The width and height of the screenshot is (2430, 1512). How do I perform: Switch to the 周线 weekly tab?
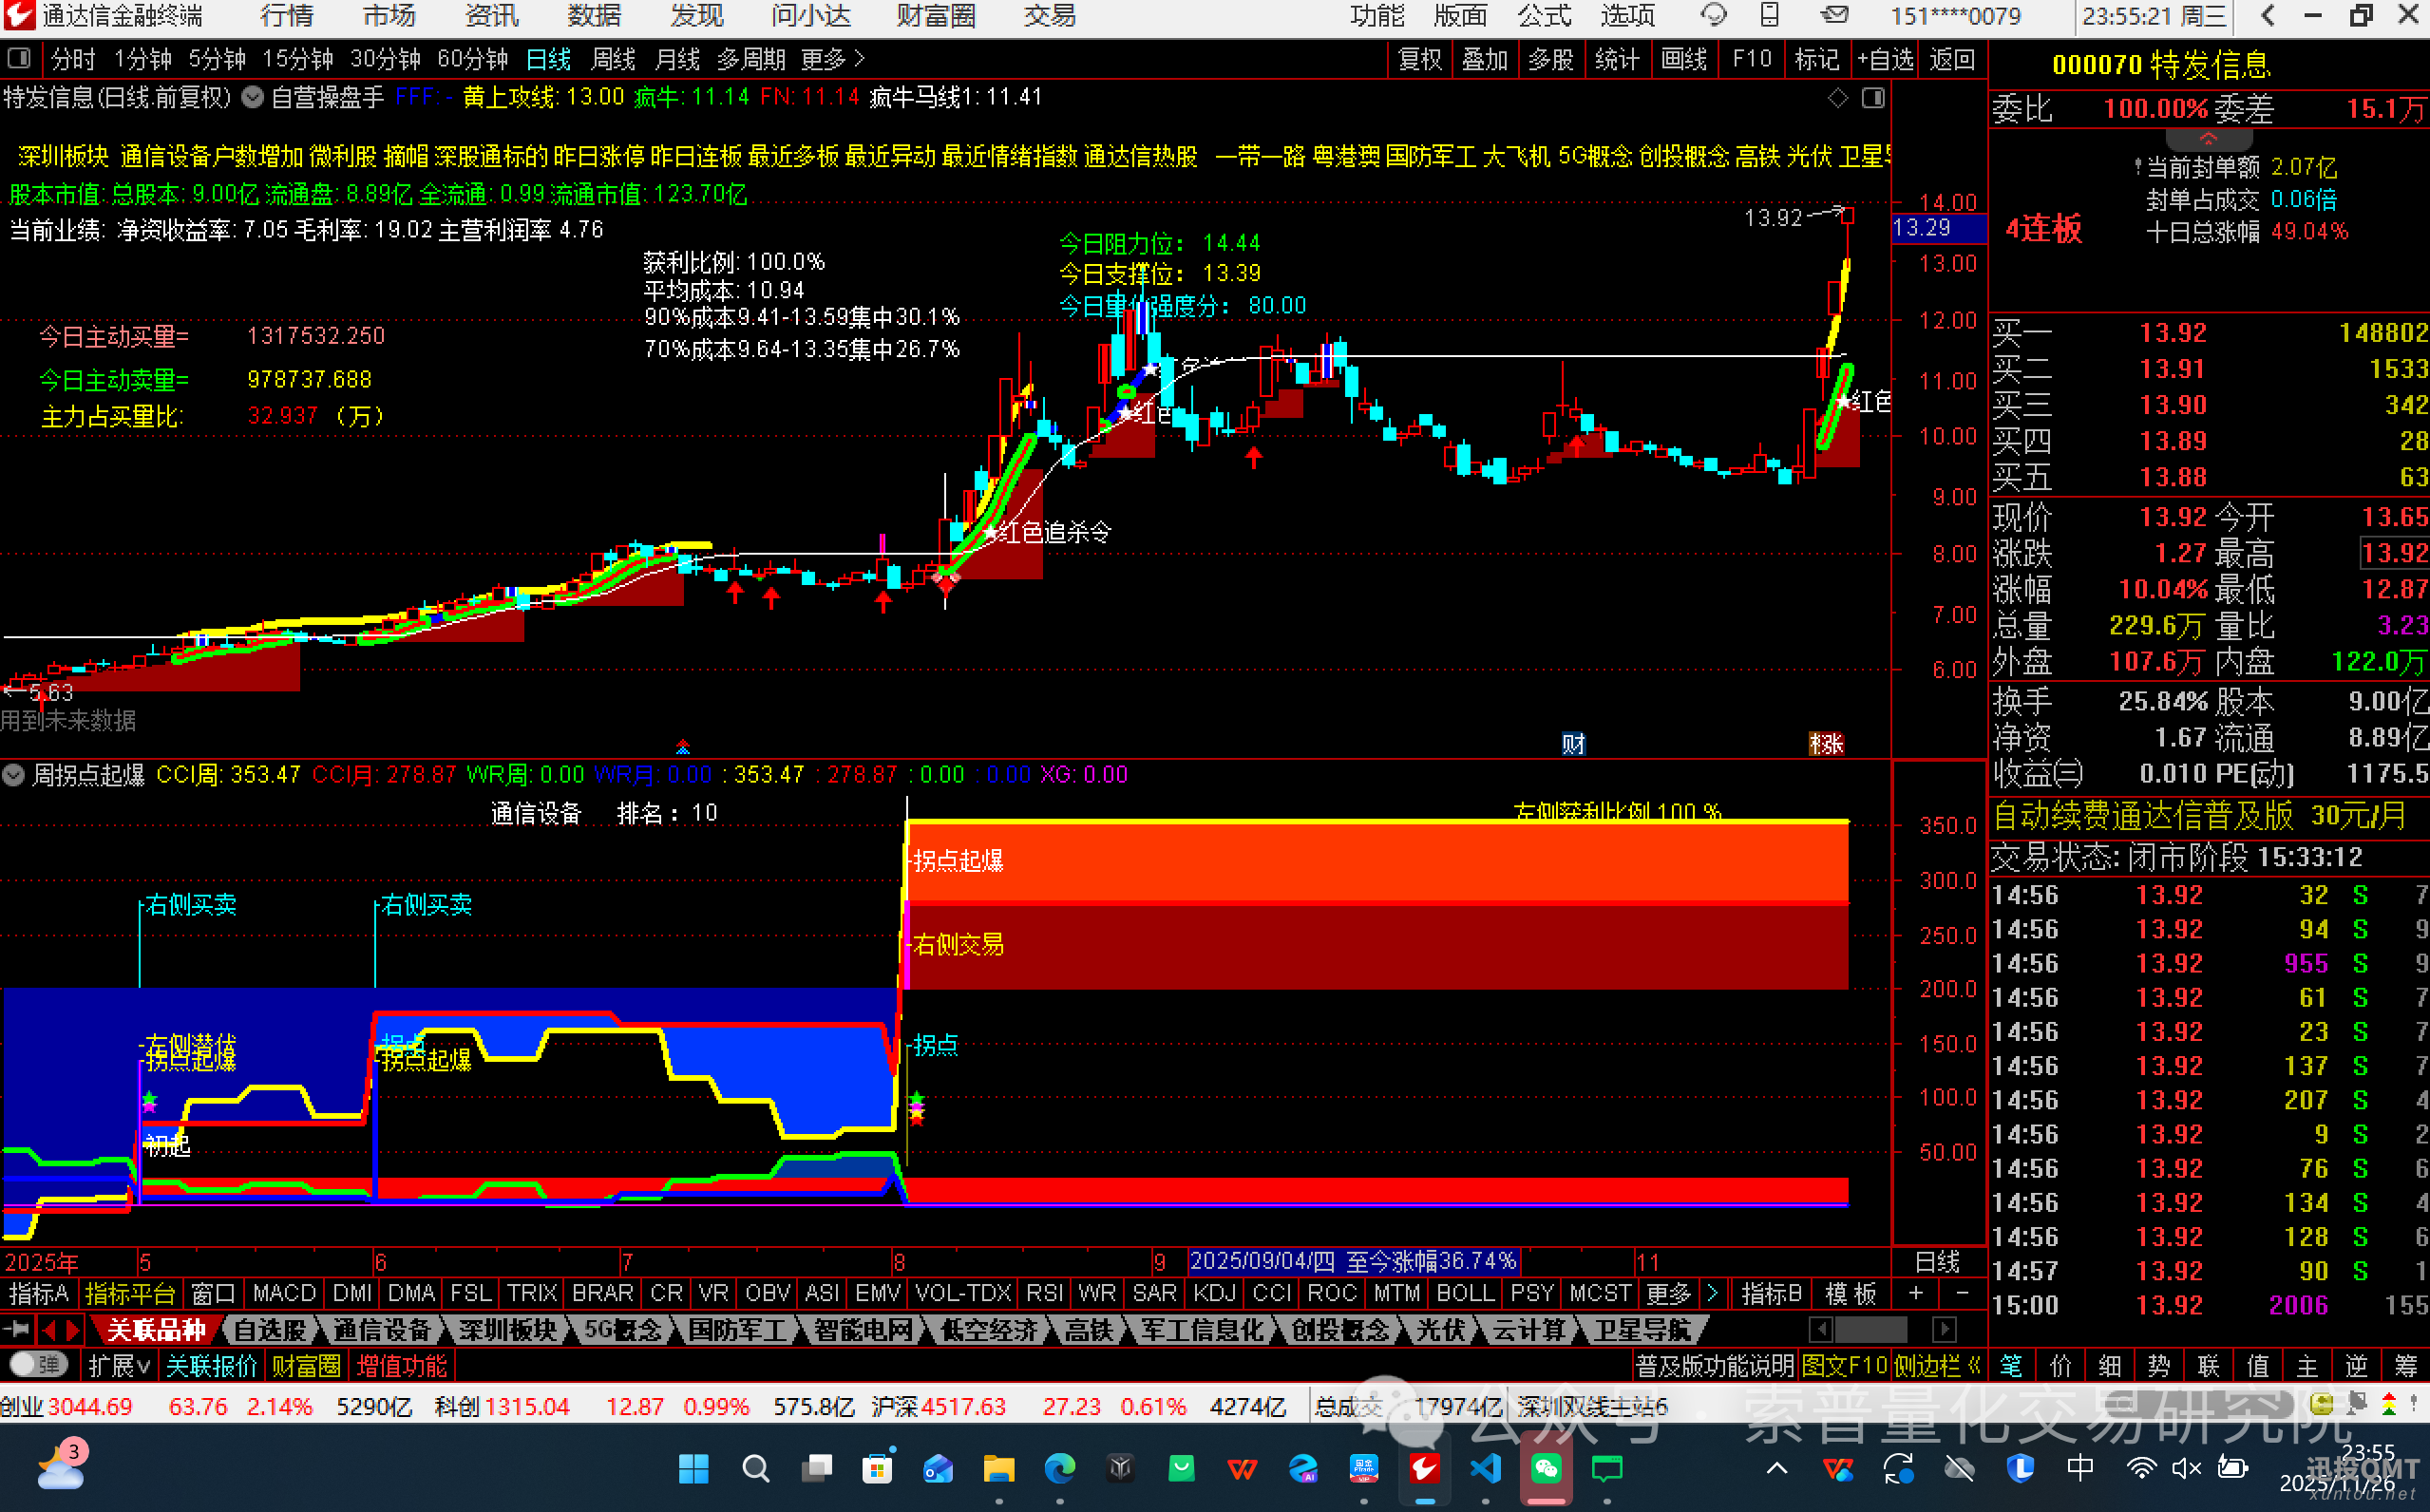pos(614,59)
